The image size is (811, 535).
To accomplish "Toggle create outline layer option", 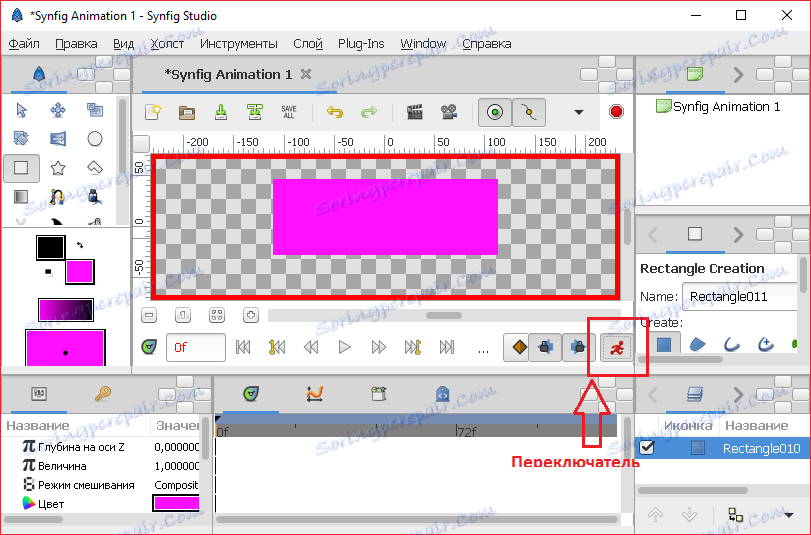I will click(x=731, y=345).
